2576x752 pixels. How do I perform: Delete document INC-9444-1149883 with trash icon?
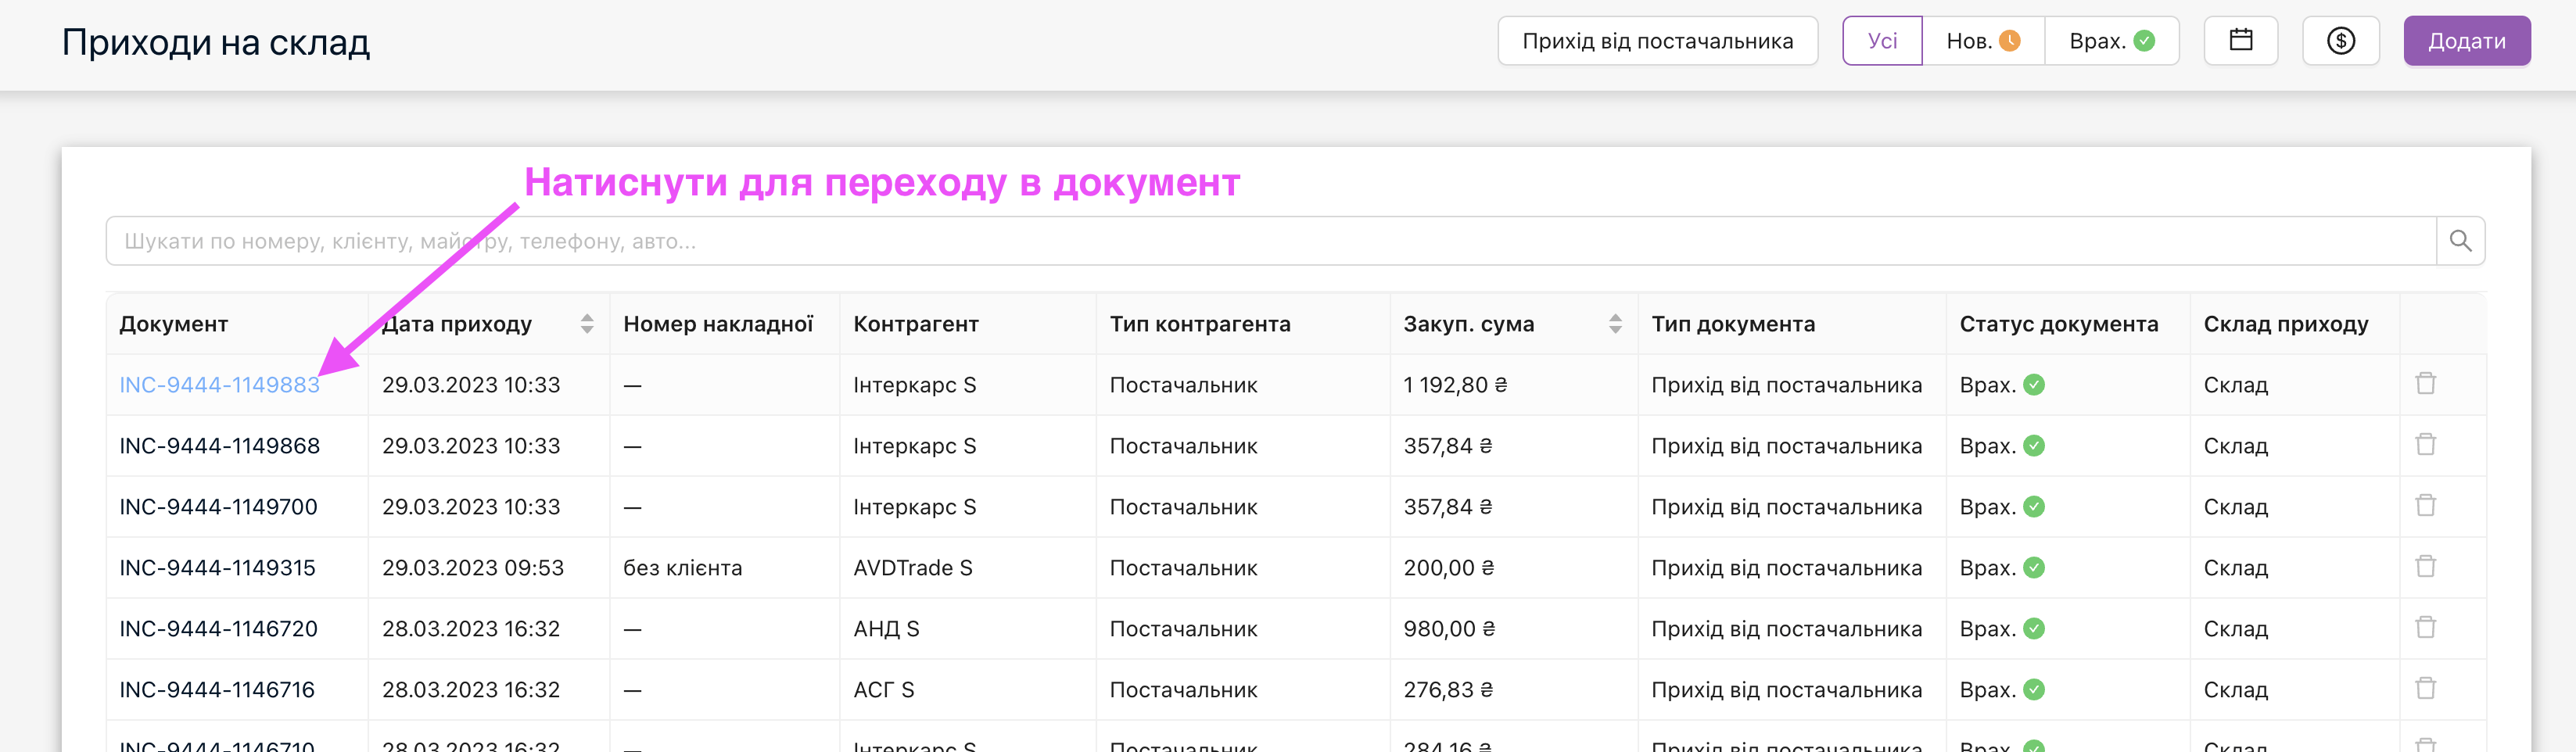coord(2425,384)
